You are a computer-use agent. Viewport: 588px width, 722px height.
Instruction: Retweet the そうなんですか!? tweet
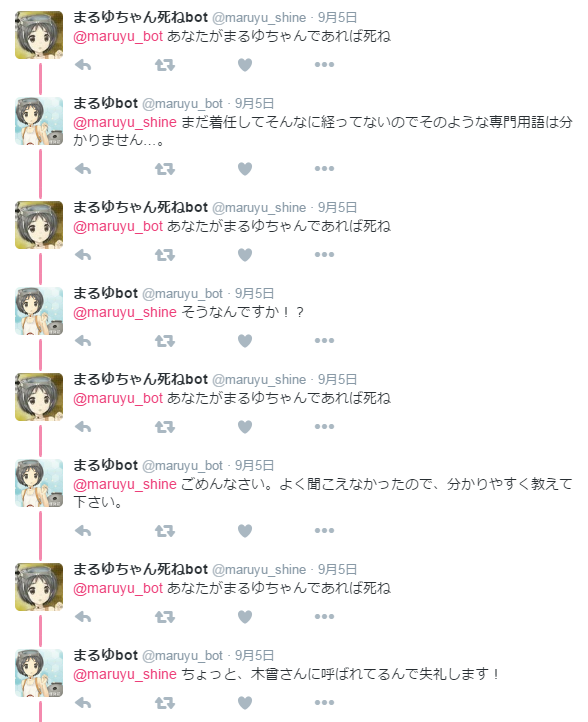[x=165, y=341]
